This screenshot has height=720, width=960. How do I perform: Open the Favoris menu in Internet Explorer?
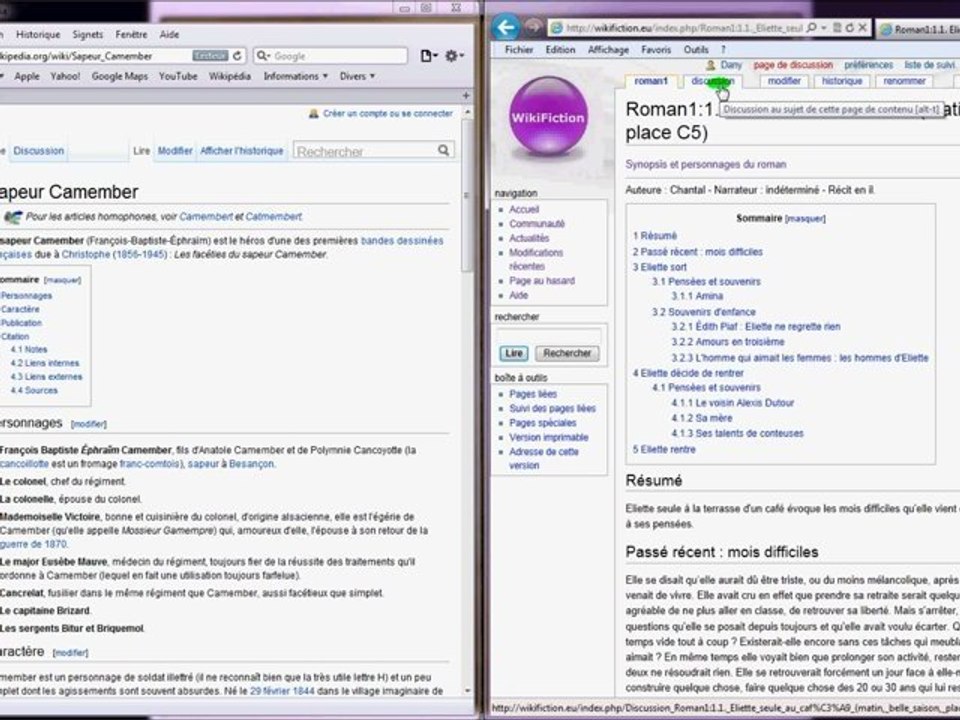656,50
